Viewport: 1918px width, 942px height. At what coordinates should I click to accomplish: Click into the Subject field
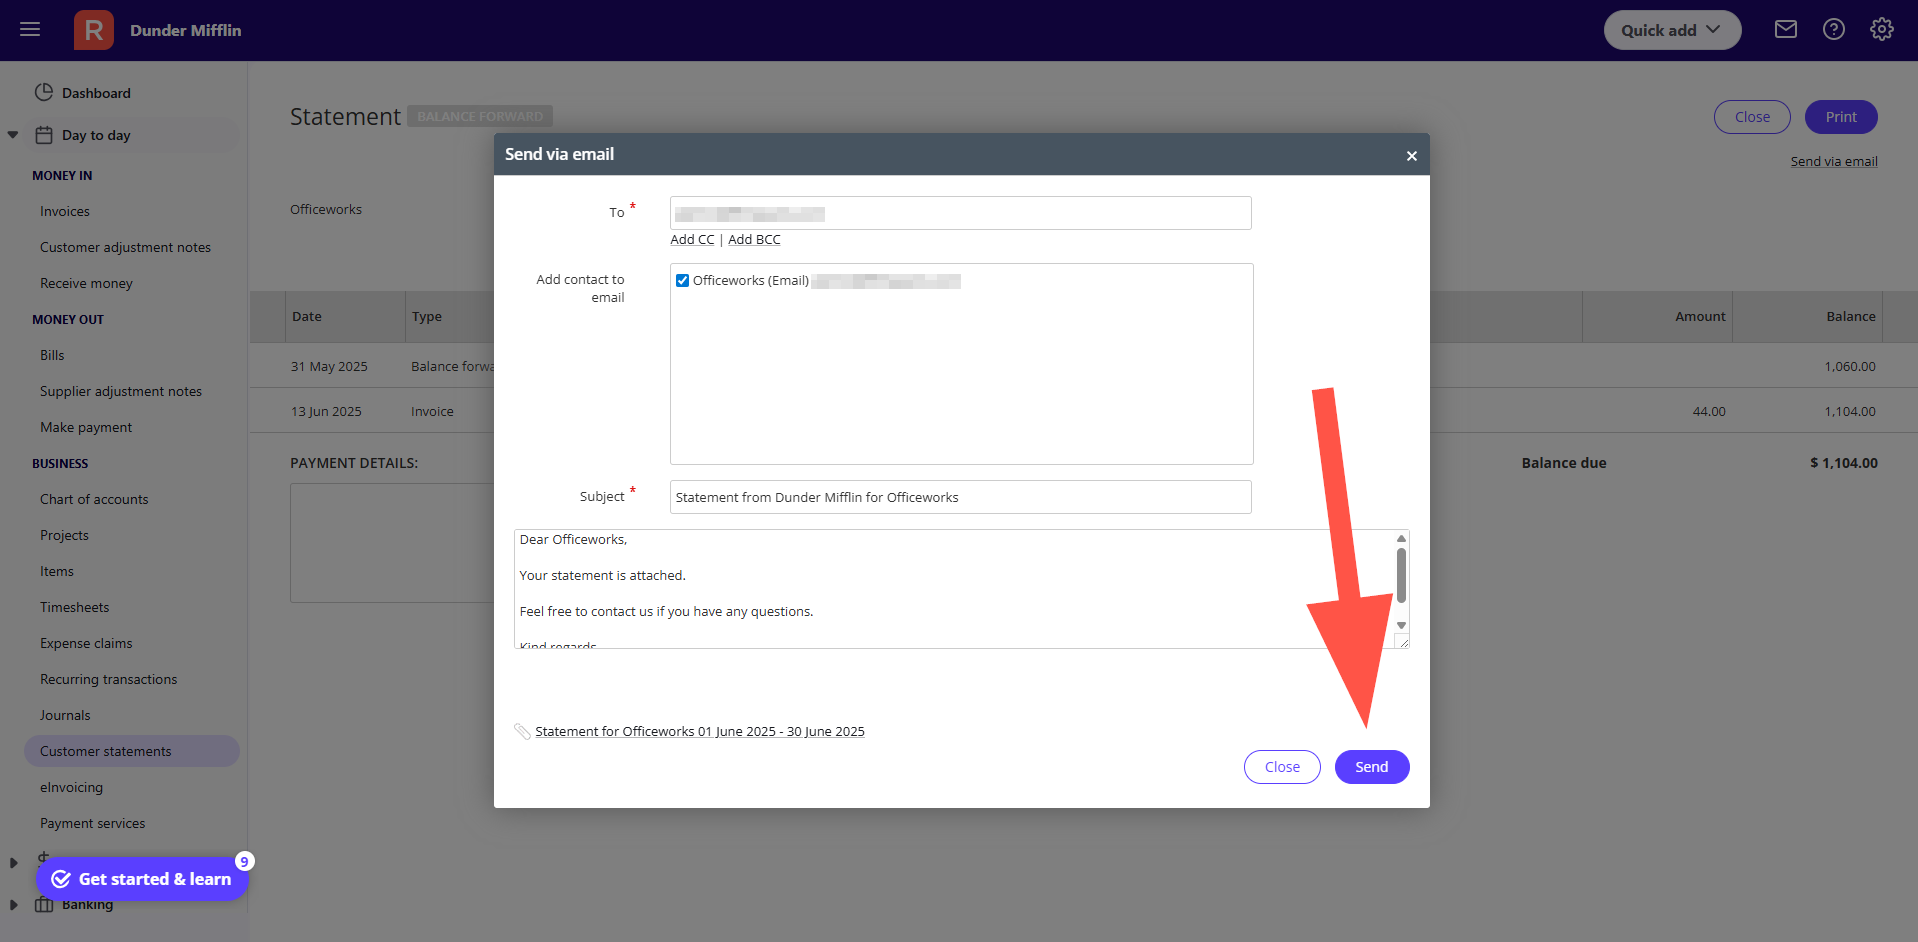(960, 497)
